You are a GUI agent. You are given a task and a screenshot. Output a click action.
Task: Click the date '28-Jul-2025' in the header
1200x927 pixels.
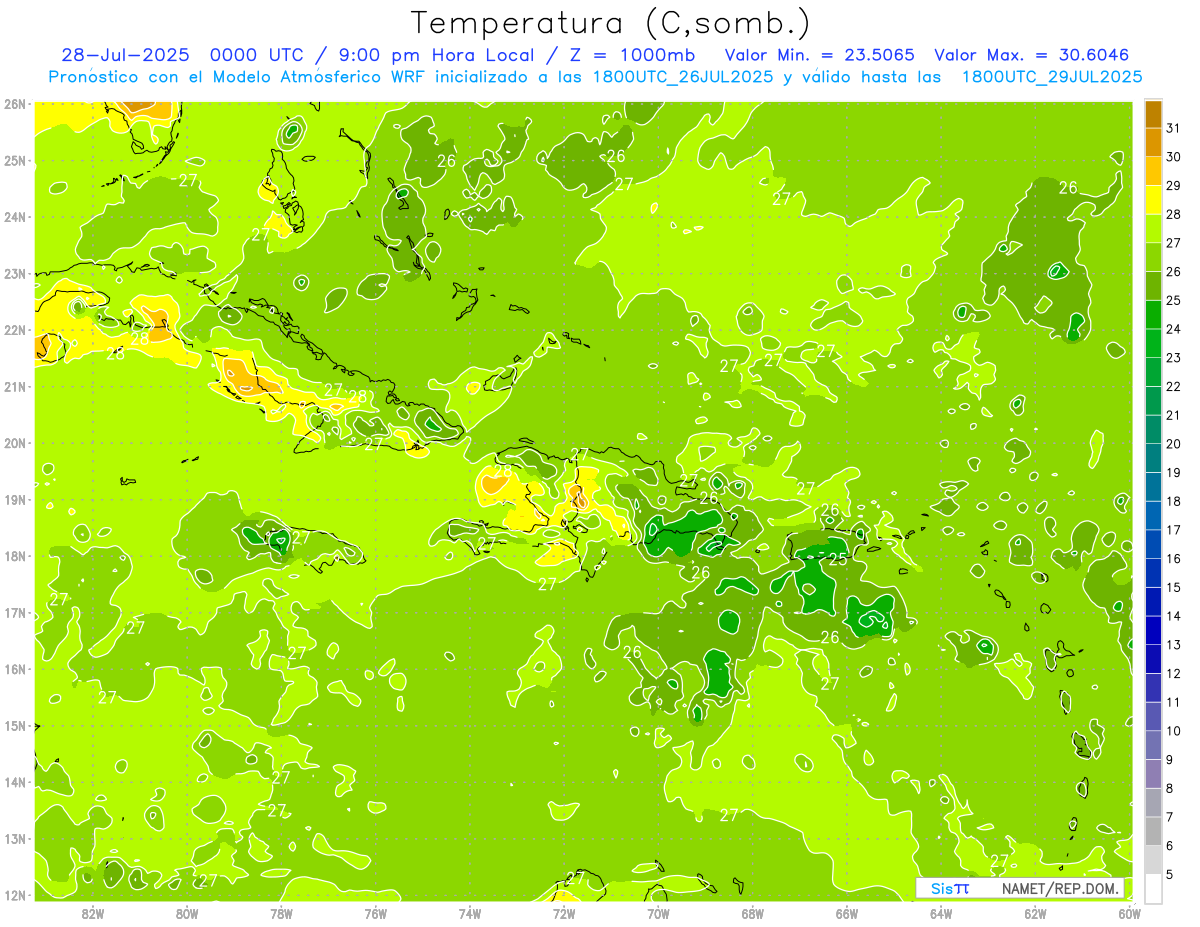(x=127, y=55)
